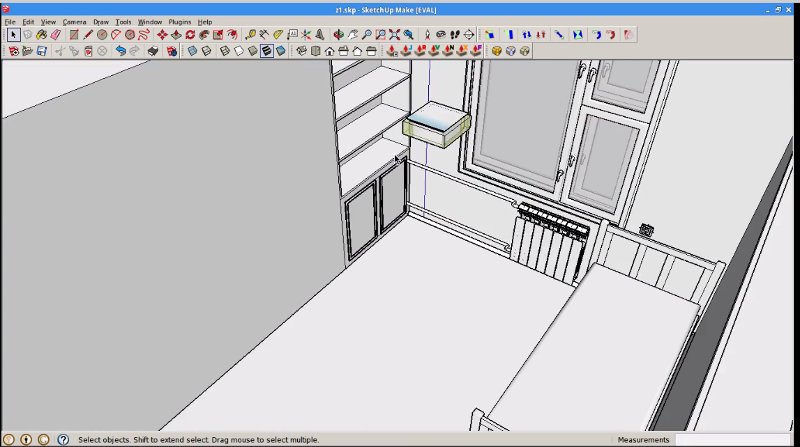Open the Plugins menu
Viewport: 800px width, 447px height.
pyautogui.click(x=179, y=21)
